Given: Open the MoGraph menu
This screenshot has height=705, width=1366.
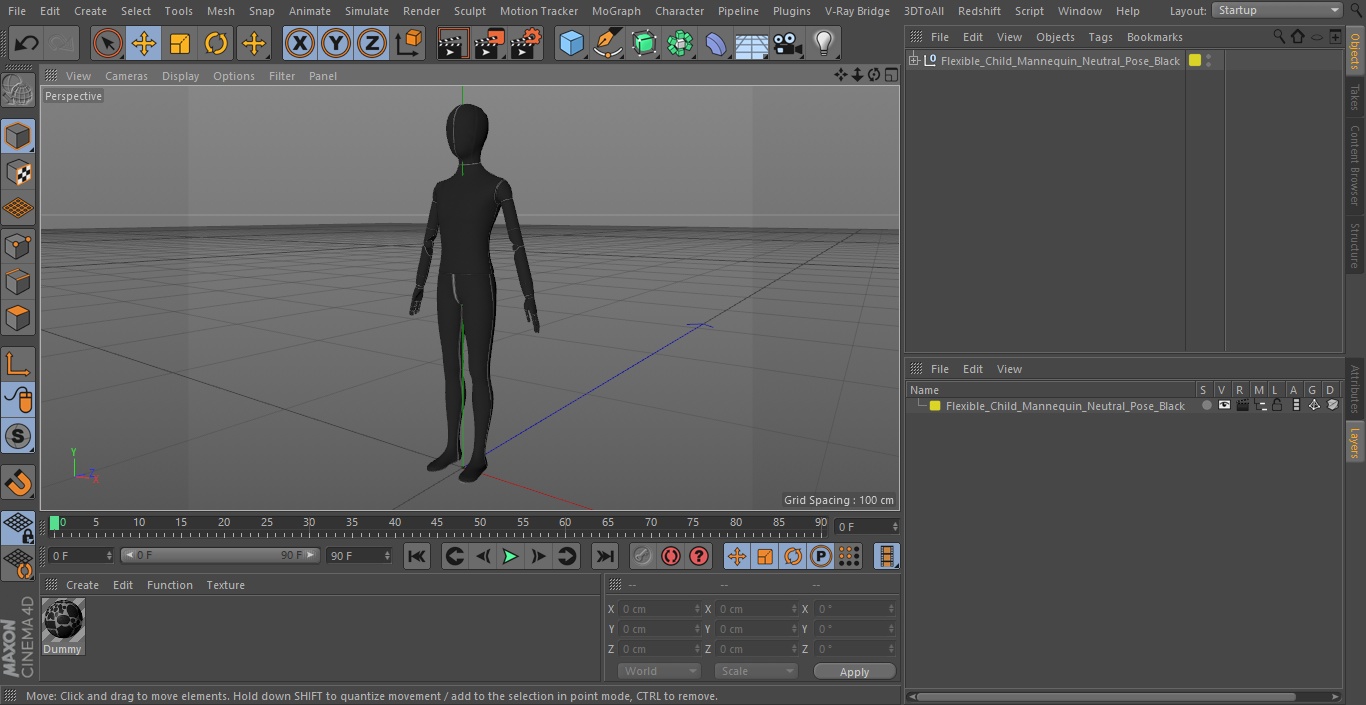Looking at the screenshot, I should pos(616,11).
